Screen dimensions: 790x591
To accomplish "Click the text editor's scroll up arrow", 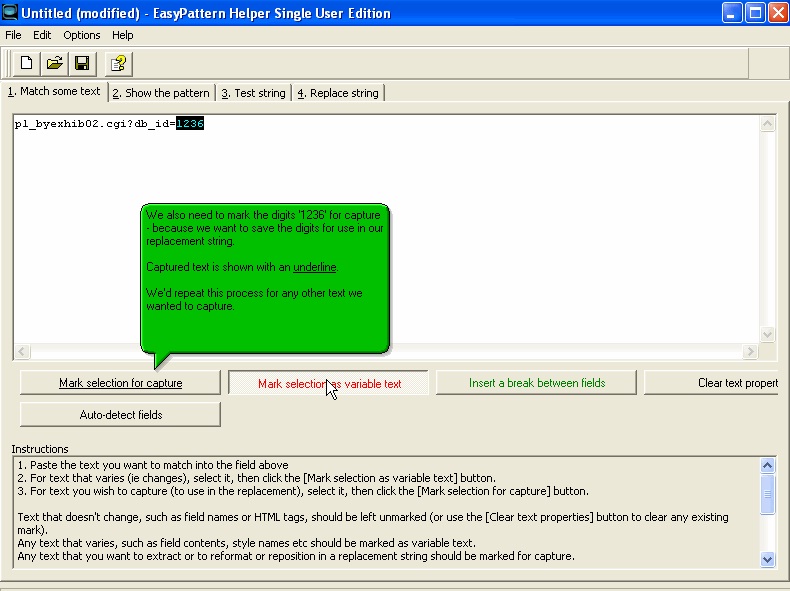I will coord(767,123).
